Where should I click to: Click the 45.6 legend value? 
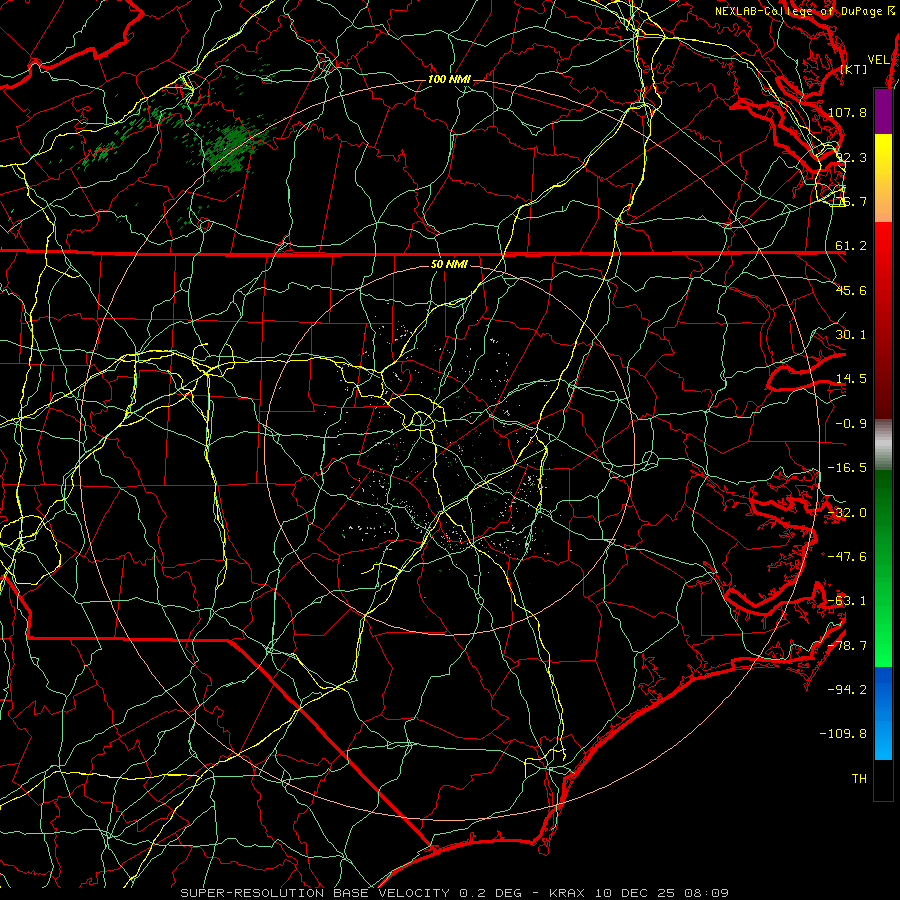coord(851,290)
